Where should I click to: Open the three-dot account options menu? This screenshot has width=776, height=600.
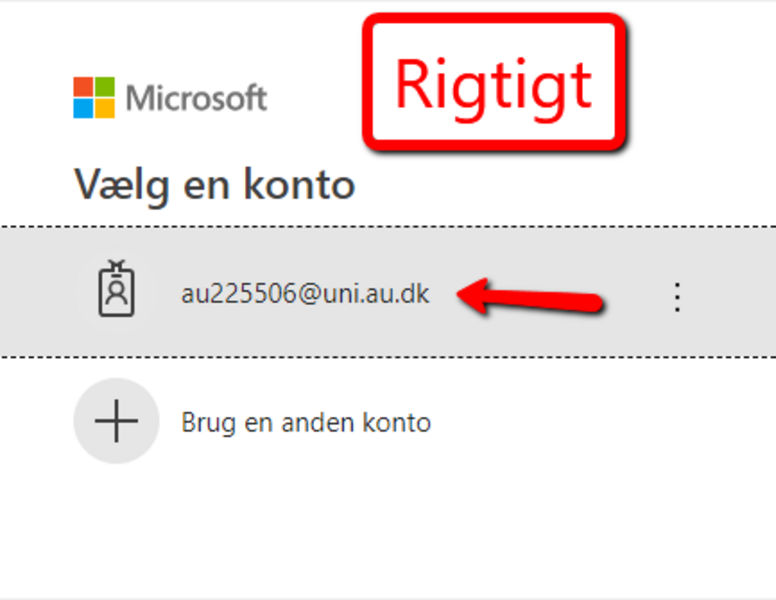[x=677, y=297]
